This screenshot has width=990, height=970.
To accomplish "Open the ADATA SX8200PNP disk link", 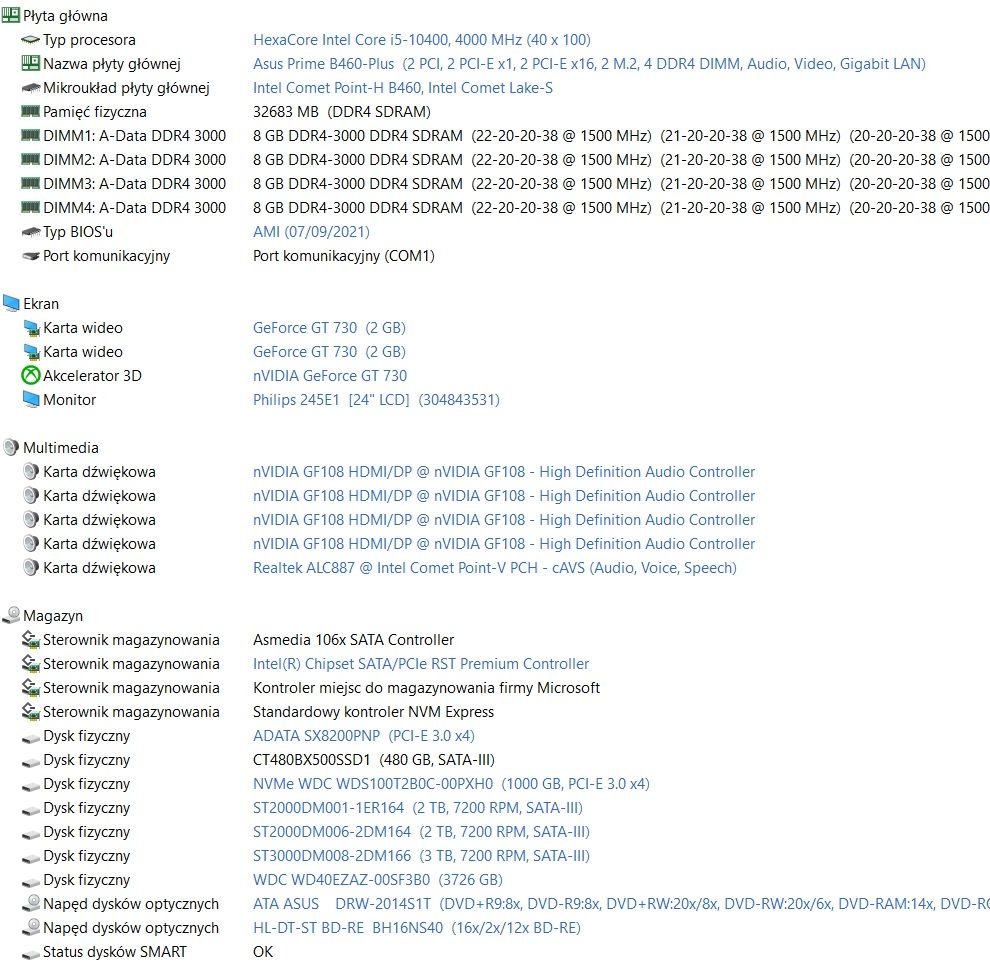I will 364,736.
